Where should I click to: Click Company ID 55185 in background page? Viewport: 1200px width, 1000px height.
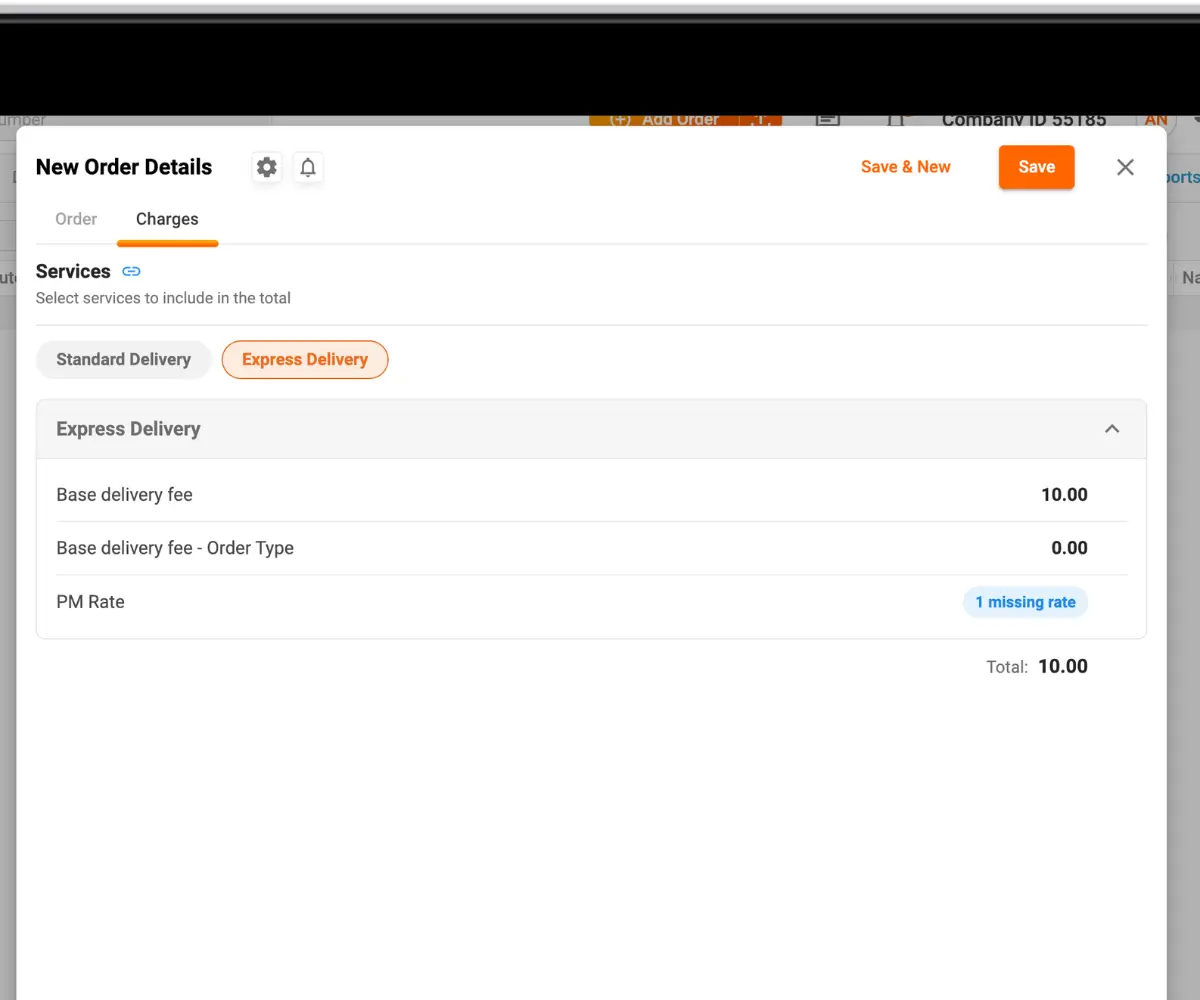(x=1024, y=120)
